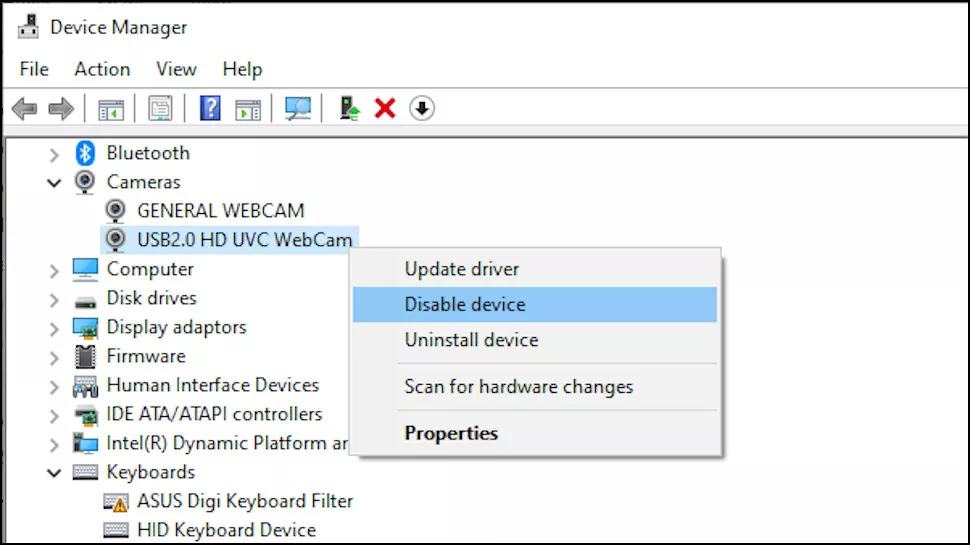Select the Human Interface Devices label
The height and width of the screenshot is (545, 970).
pyautogui.click(x=213, y=385)
